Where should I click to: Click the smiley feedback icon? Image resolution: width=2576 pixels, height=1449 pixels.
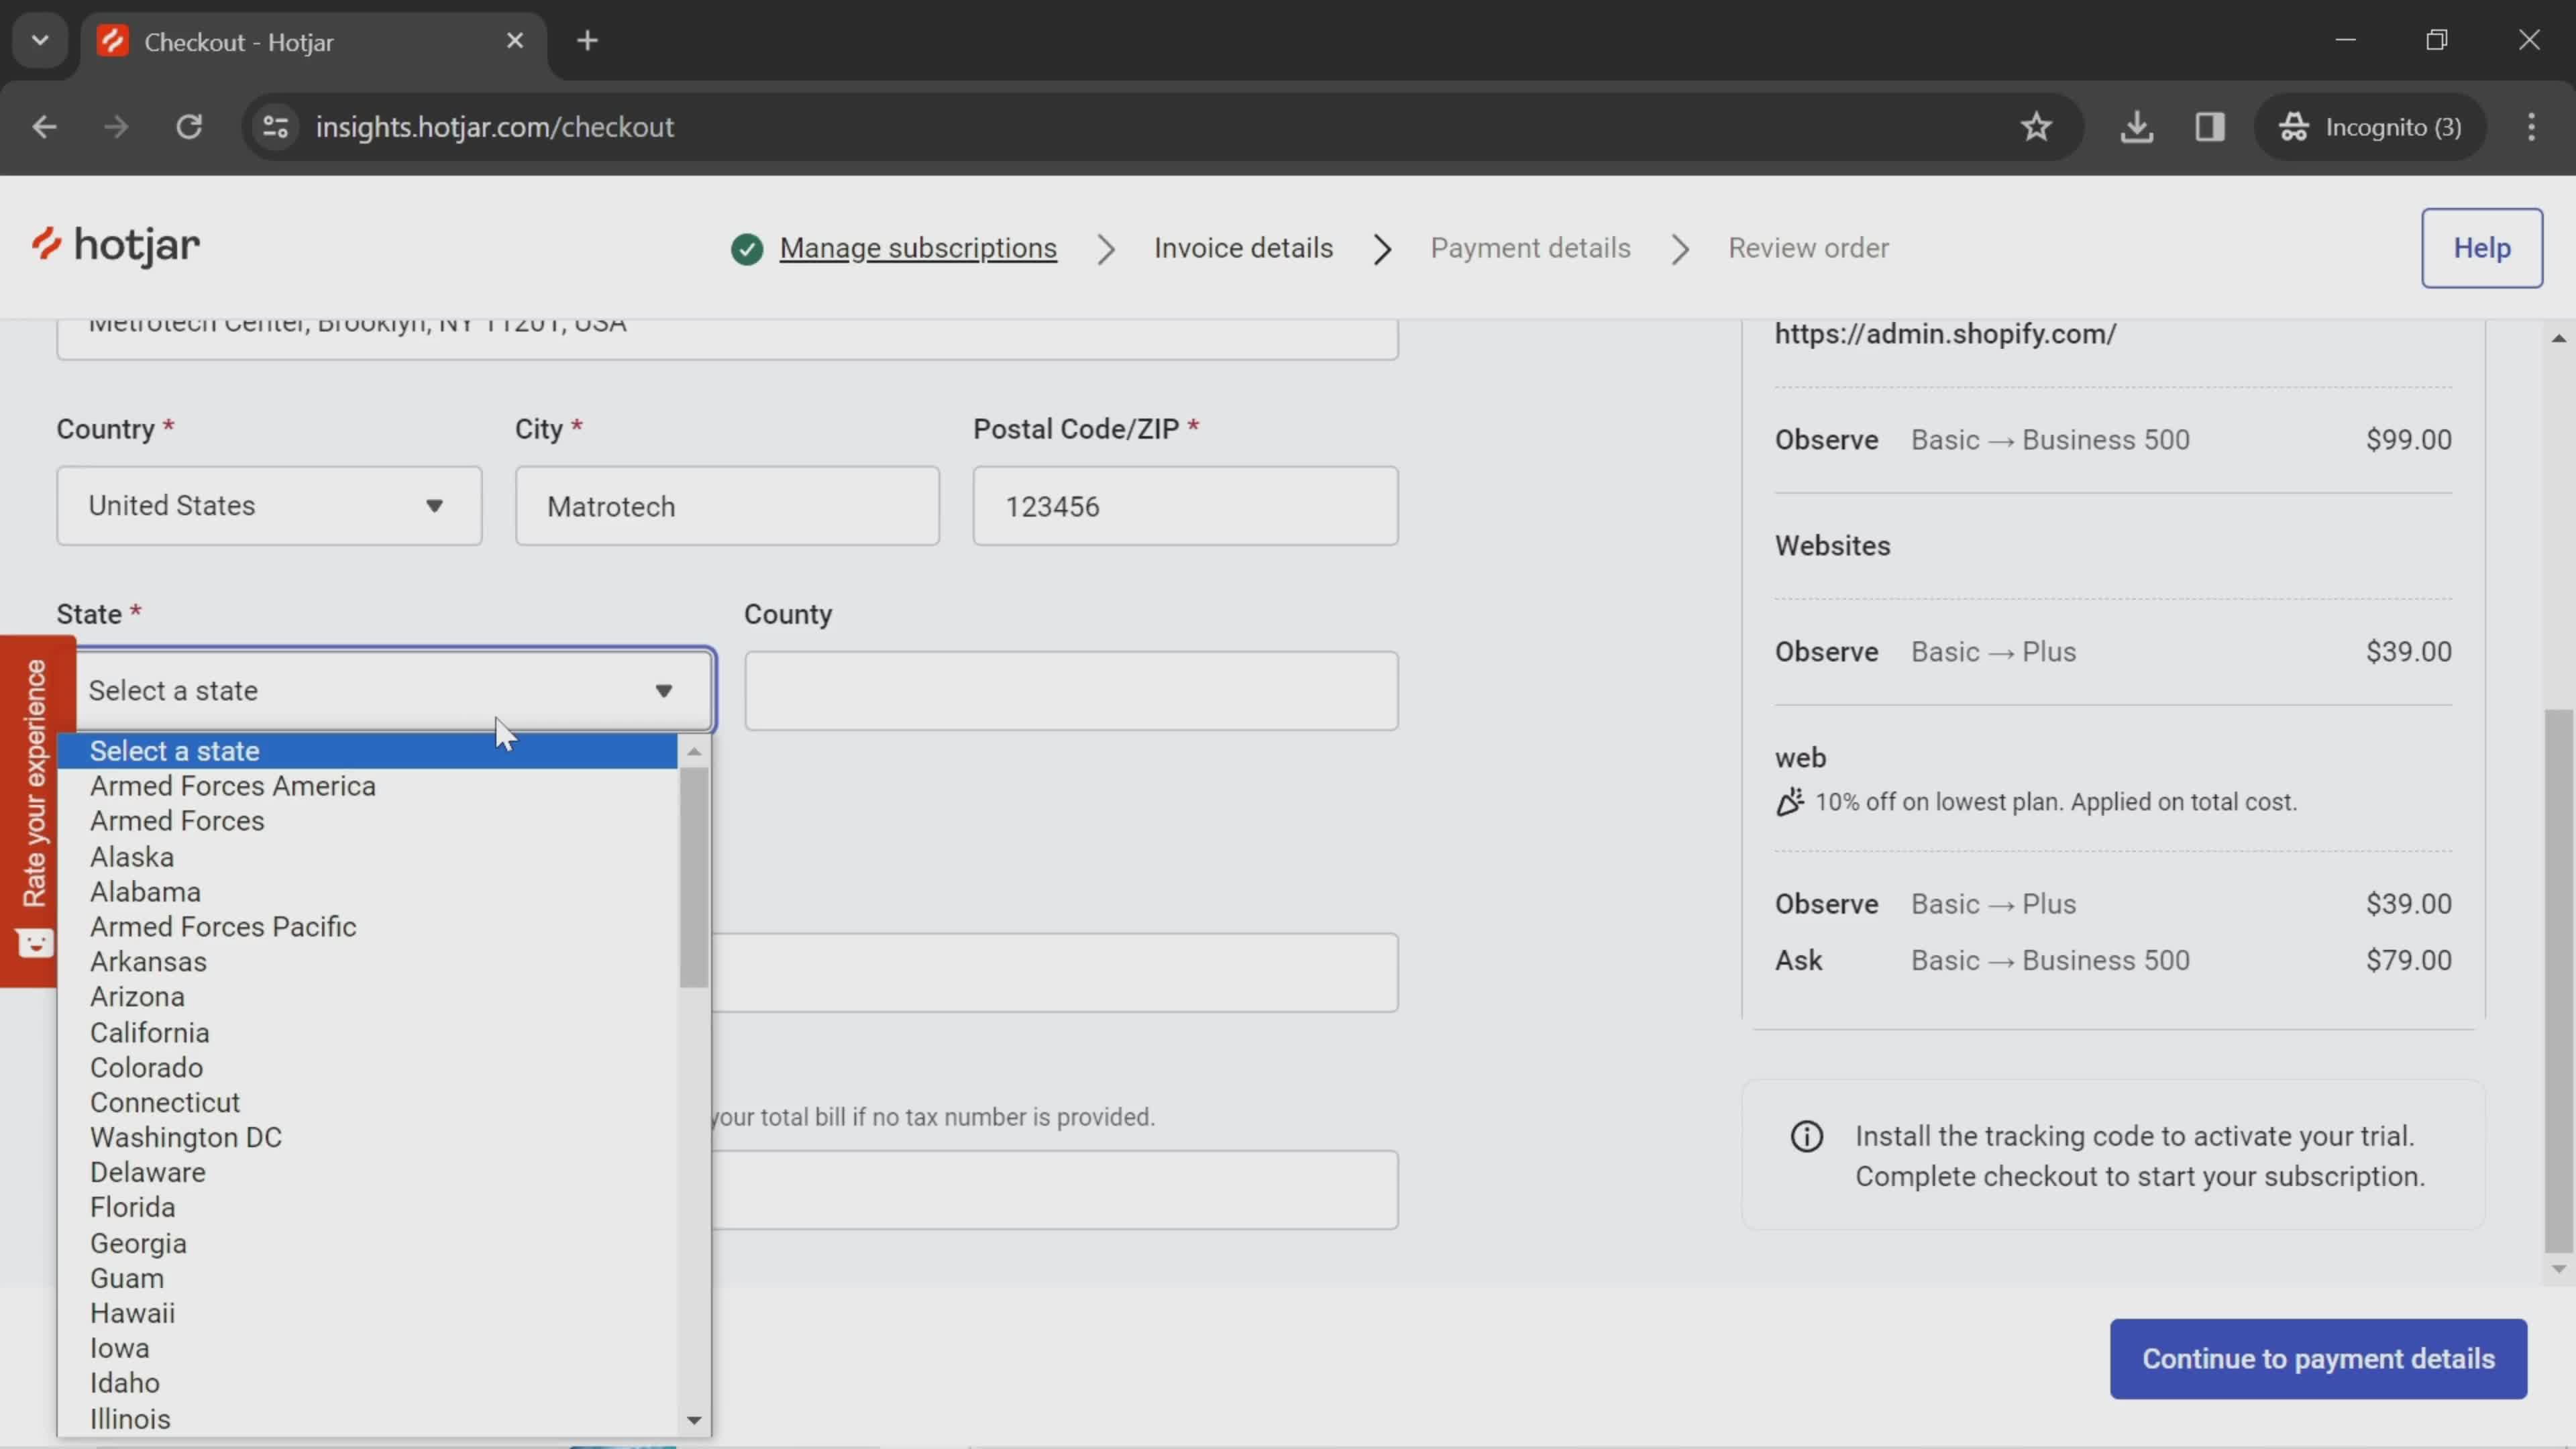35,943
